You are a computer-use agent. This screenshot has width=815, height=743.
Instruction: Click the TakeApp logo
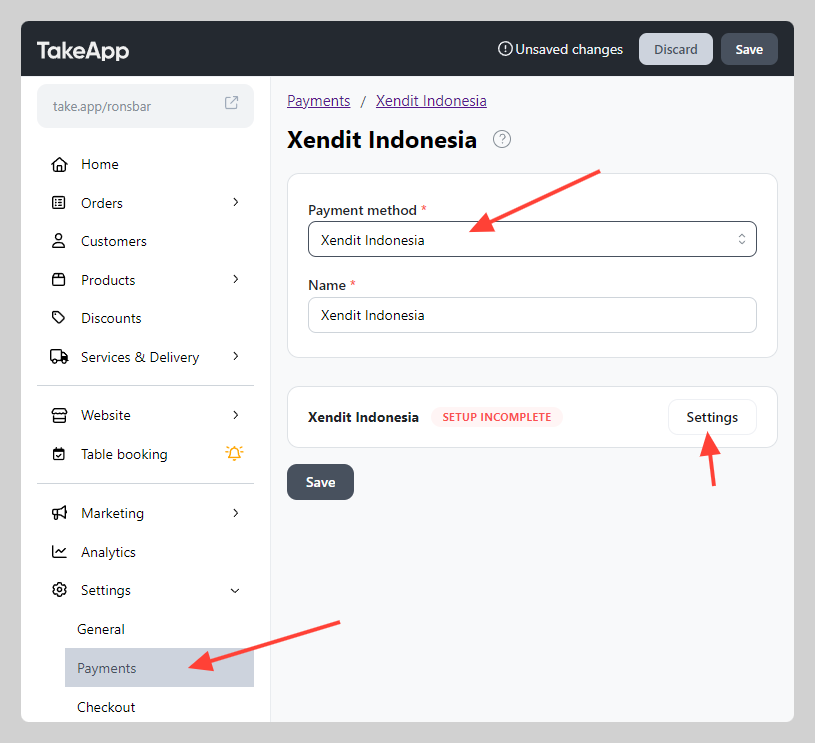click(83, 50)
